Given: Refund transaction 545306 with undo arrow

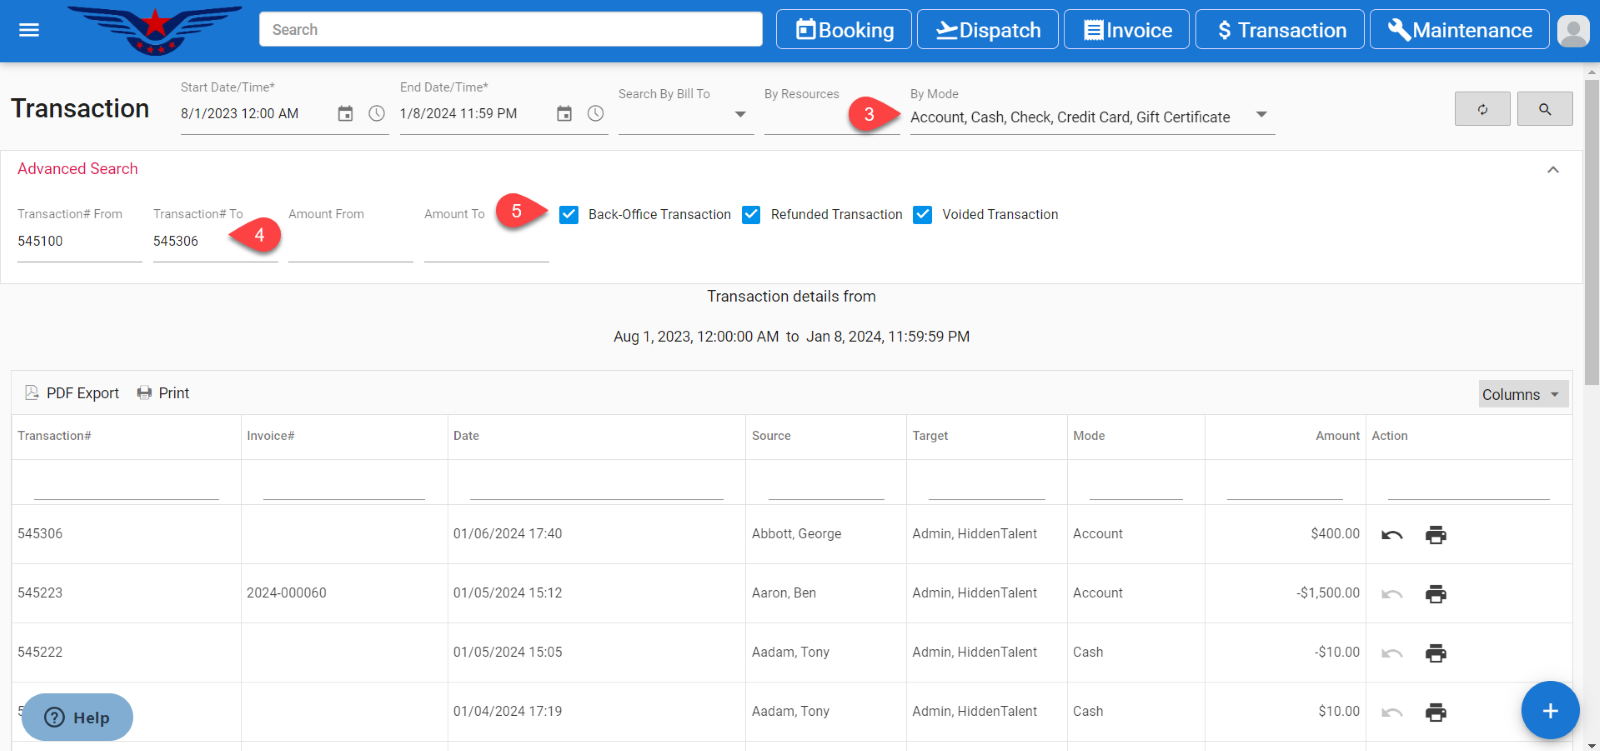Looking at the screenshot, I should point(1391,535).
